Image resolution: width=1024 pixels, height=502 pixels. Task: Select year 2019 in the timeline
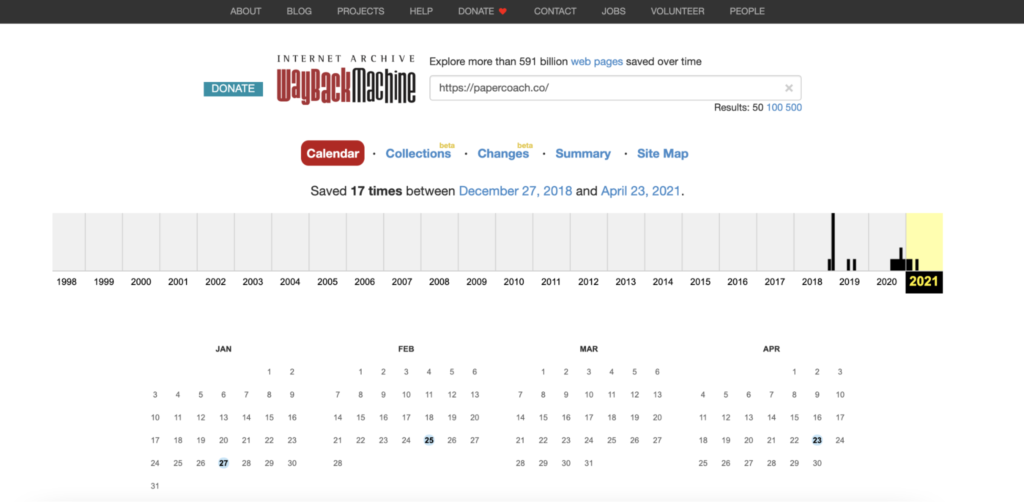pyautogui.click(x=849, y=282)
